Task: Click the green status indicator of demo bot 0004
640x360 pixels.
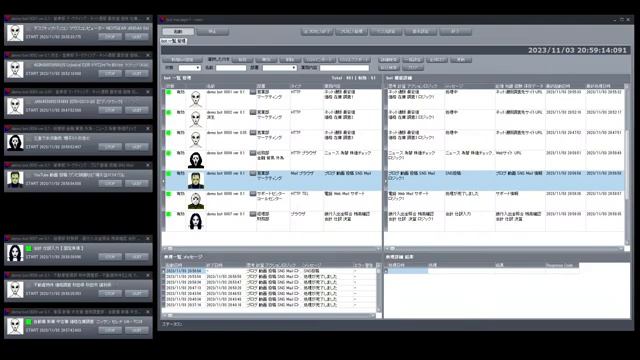Action: click(x=169, y=153)
